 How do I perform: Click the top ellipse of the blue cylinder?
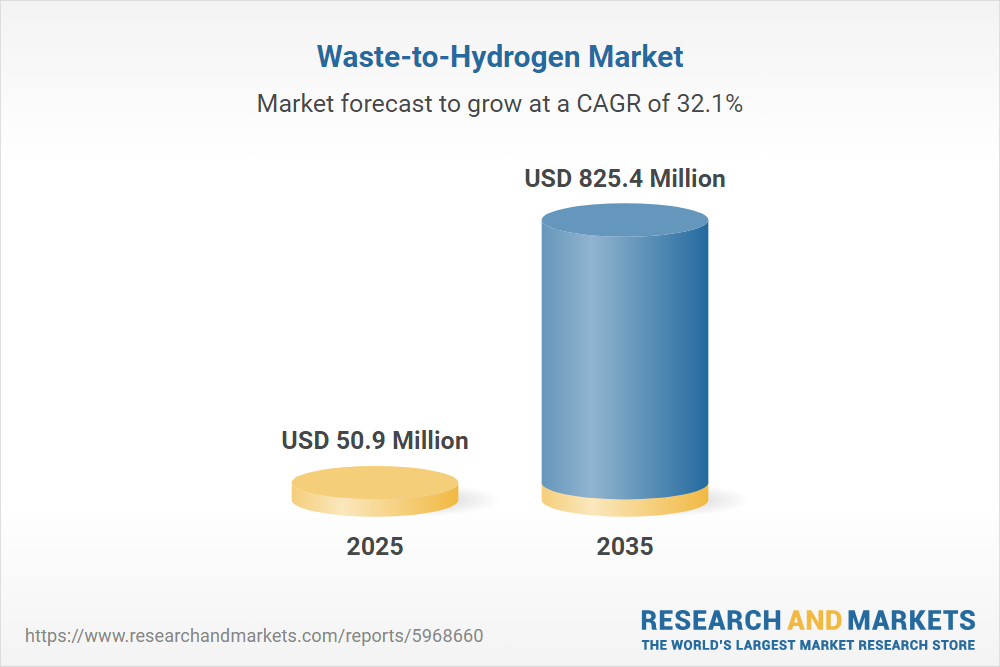tap(625, 220)
